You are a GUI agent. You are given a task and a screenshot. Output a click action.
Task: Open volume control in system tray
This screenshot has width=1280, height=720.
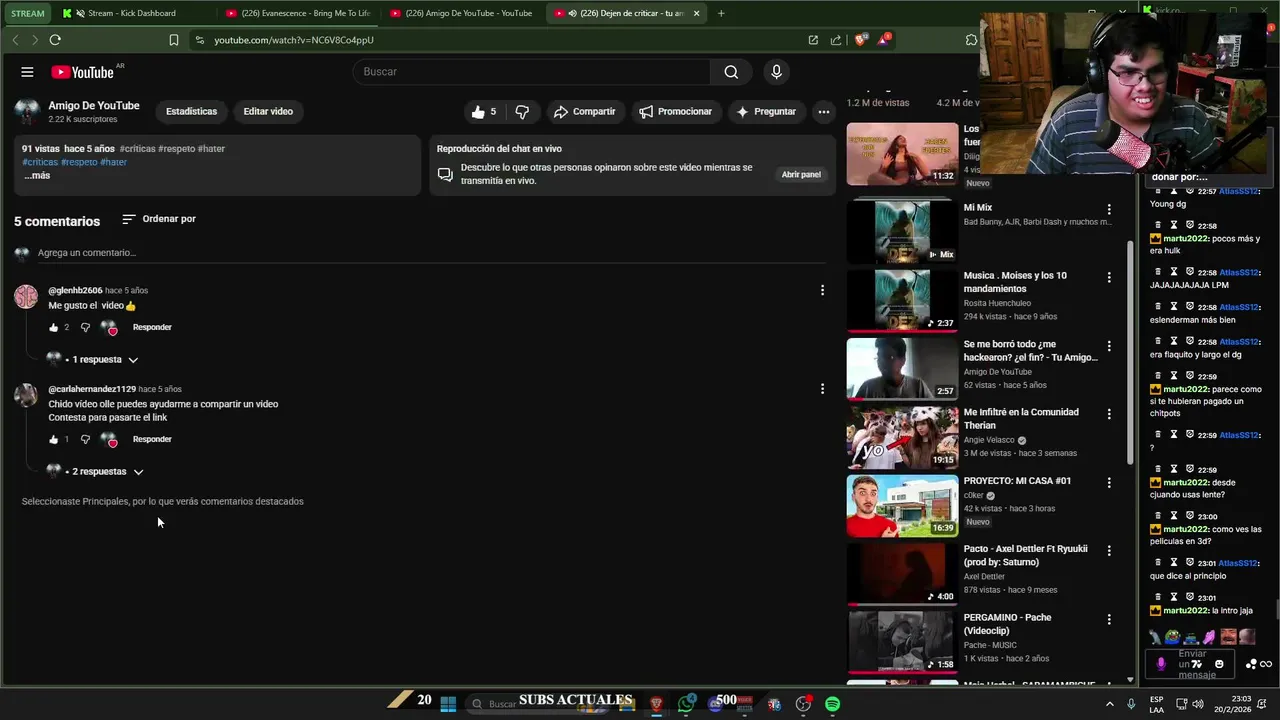[1199, 704]
